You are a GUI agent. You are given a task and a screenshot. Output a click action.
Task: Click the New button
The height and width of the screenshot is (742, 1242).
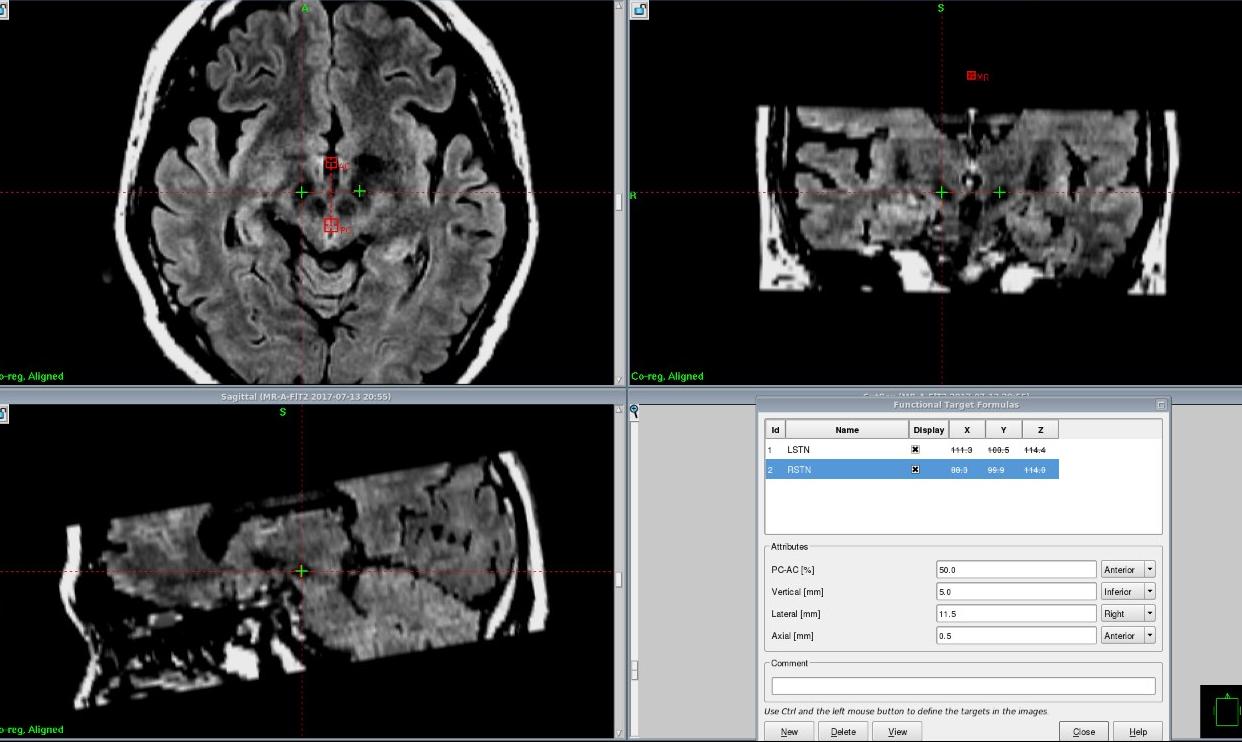tap(789, 732)
